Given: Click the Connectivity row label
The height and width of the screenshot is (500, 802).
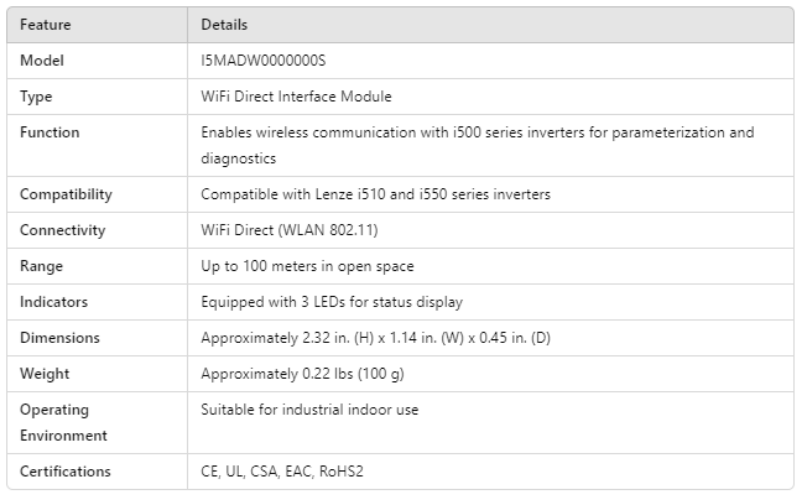Looking at the screenshot, I should [x=62, y=230].
